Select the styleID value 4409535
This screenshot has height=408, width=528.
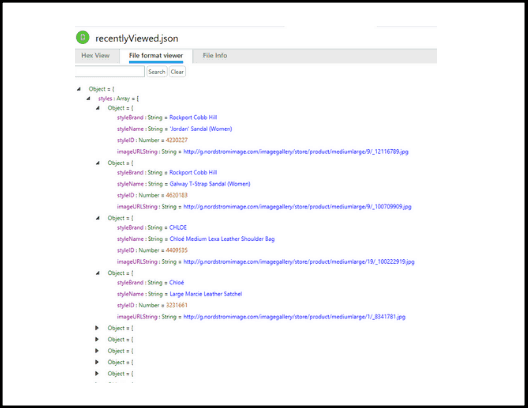[x=176, y=250]
